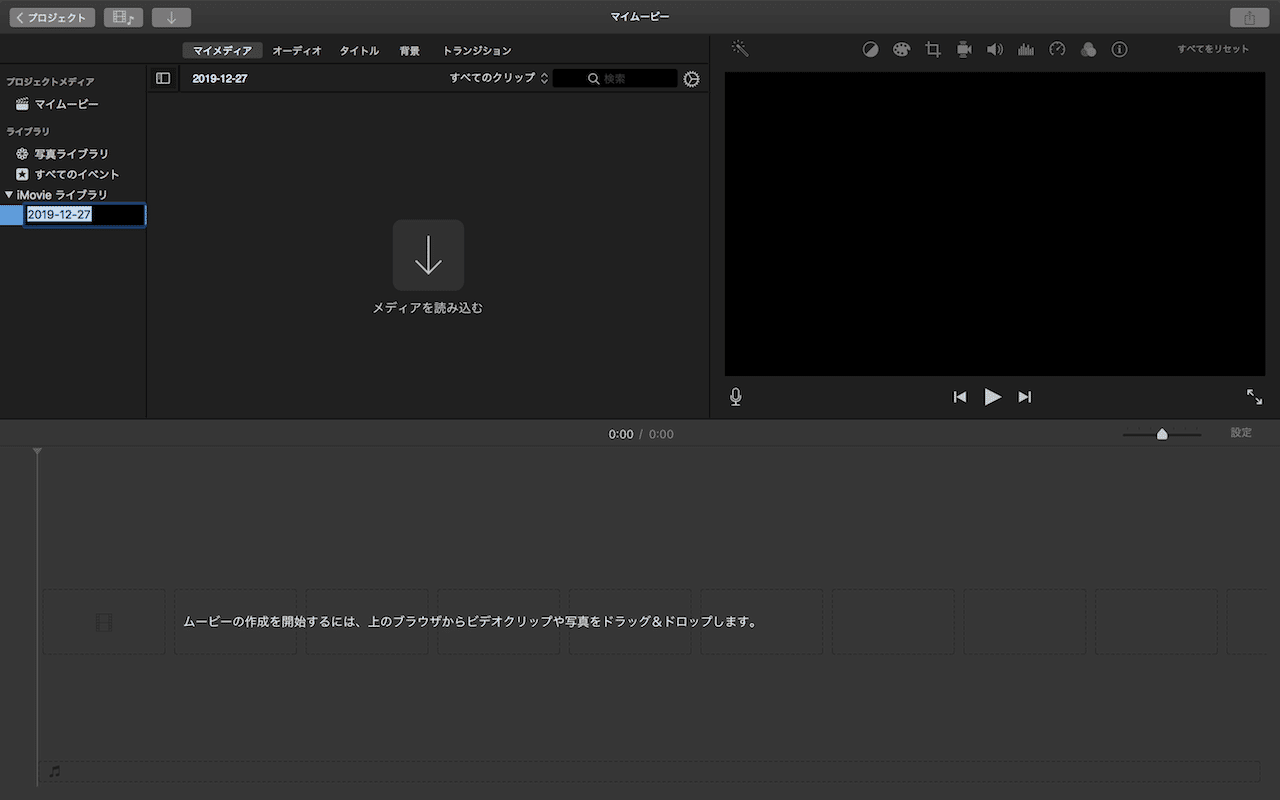
Task: Open the volume speaker tool
Action: [995, 49]
